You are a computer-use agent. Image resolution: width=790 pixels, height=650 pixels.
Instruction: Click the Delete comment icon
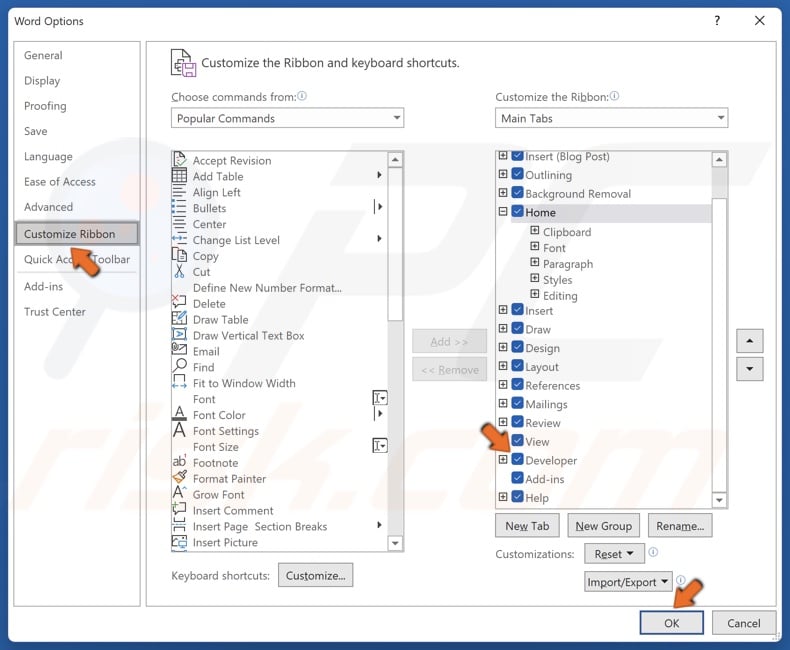point(179,302)
